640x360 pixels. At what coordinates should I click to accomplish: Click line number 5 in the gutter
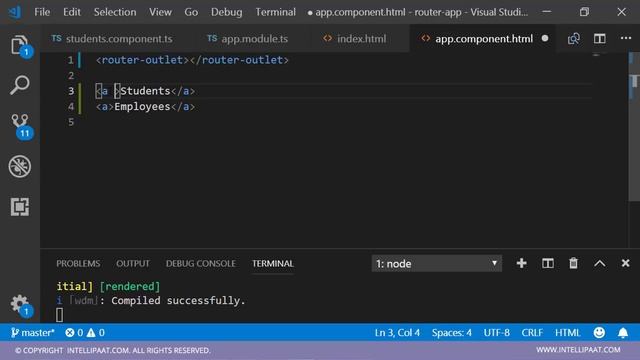coord(71,122)
